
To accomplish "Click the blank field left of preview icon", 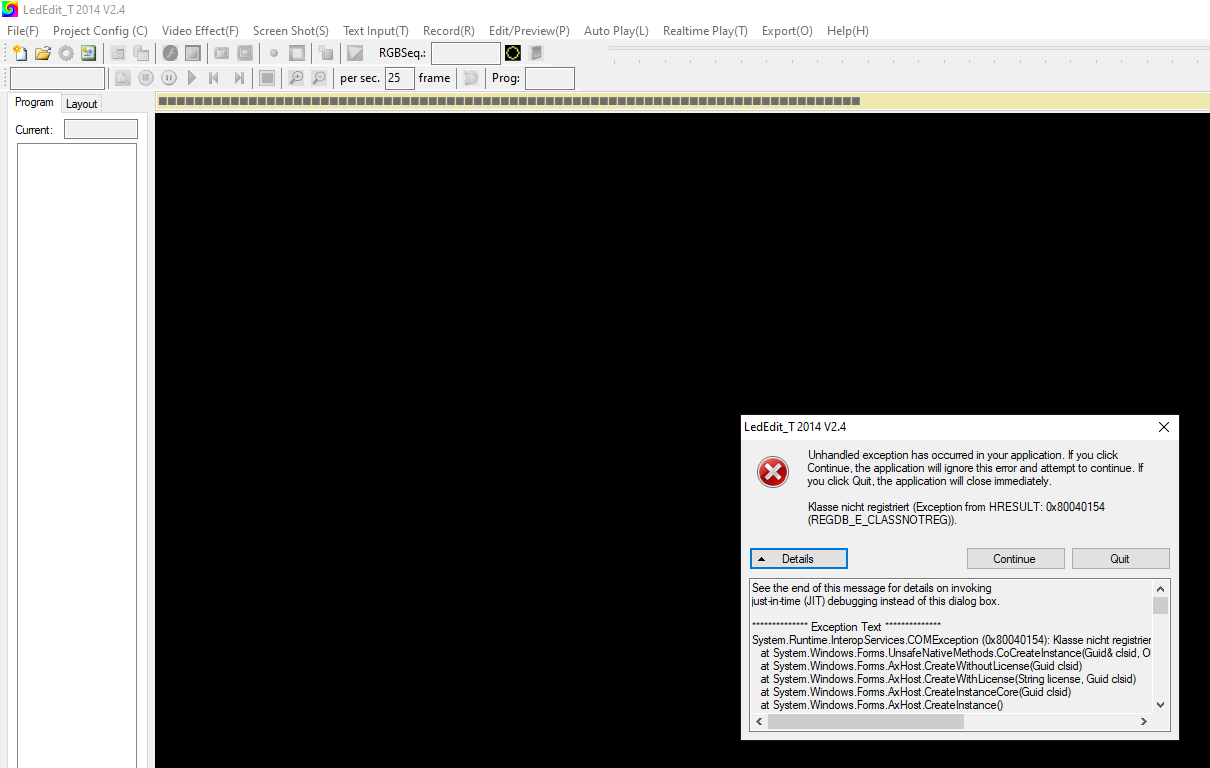I will tap(57, 78).
